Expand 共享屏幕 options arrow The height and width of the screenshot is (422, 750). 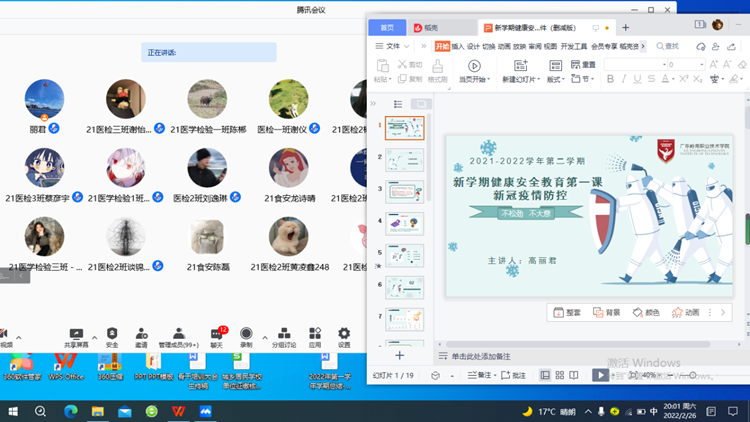94,338
